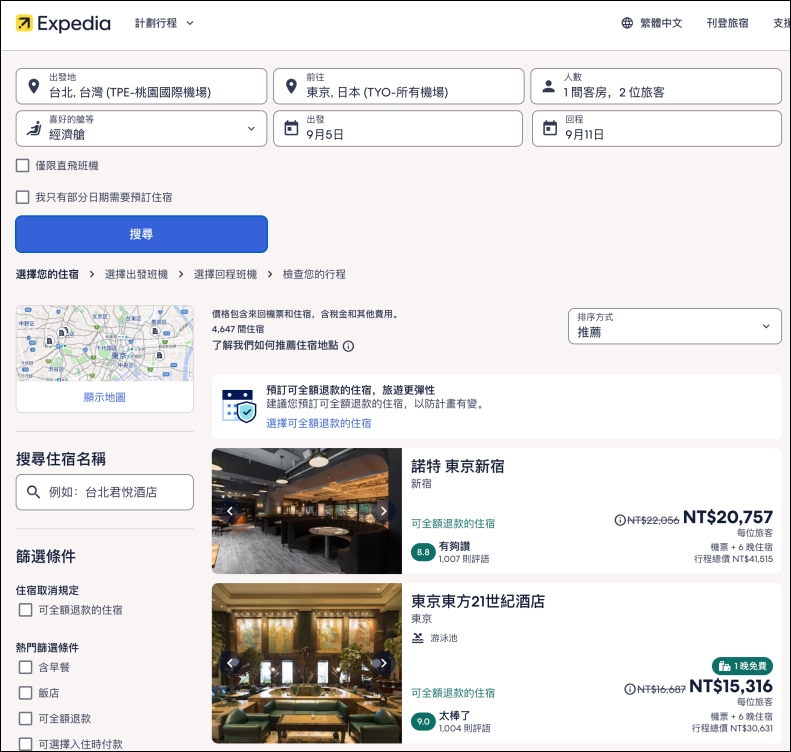The image size is (791, 752).
Task: Click the refundable calendar shield icon
Action: tap(239, 406)
